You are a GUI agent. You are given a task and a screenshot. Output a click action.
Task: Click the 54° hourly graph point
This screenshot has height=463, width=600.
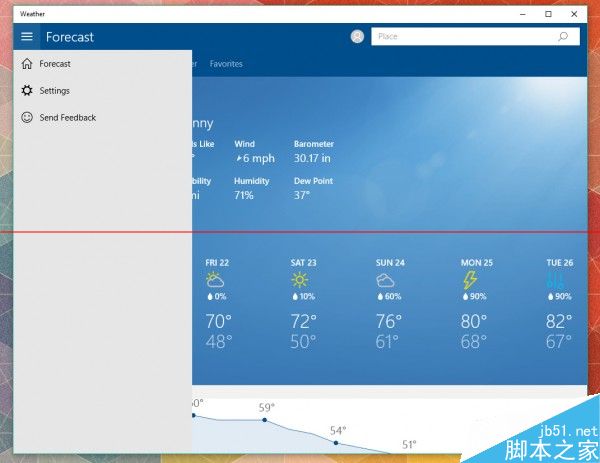pyautogui.click(x=336, y=443)
